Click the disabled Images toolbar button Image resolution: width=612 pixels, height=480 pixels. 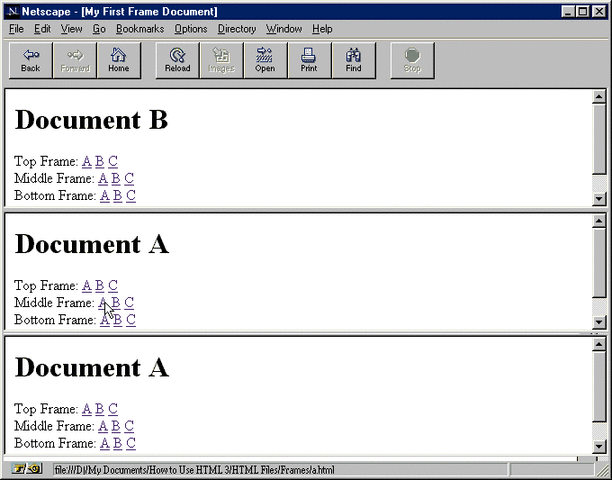(x=222, y=60)
